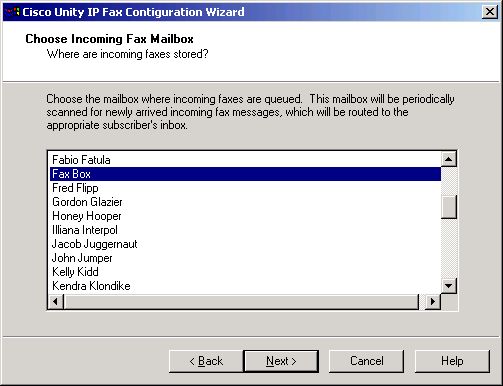Image resolution: width=503 pixels, height=386 pixels.
Task: Select Jacob Juggernaut entry
Action: click(245, 244)
